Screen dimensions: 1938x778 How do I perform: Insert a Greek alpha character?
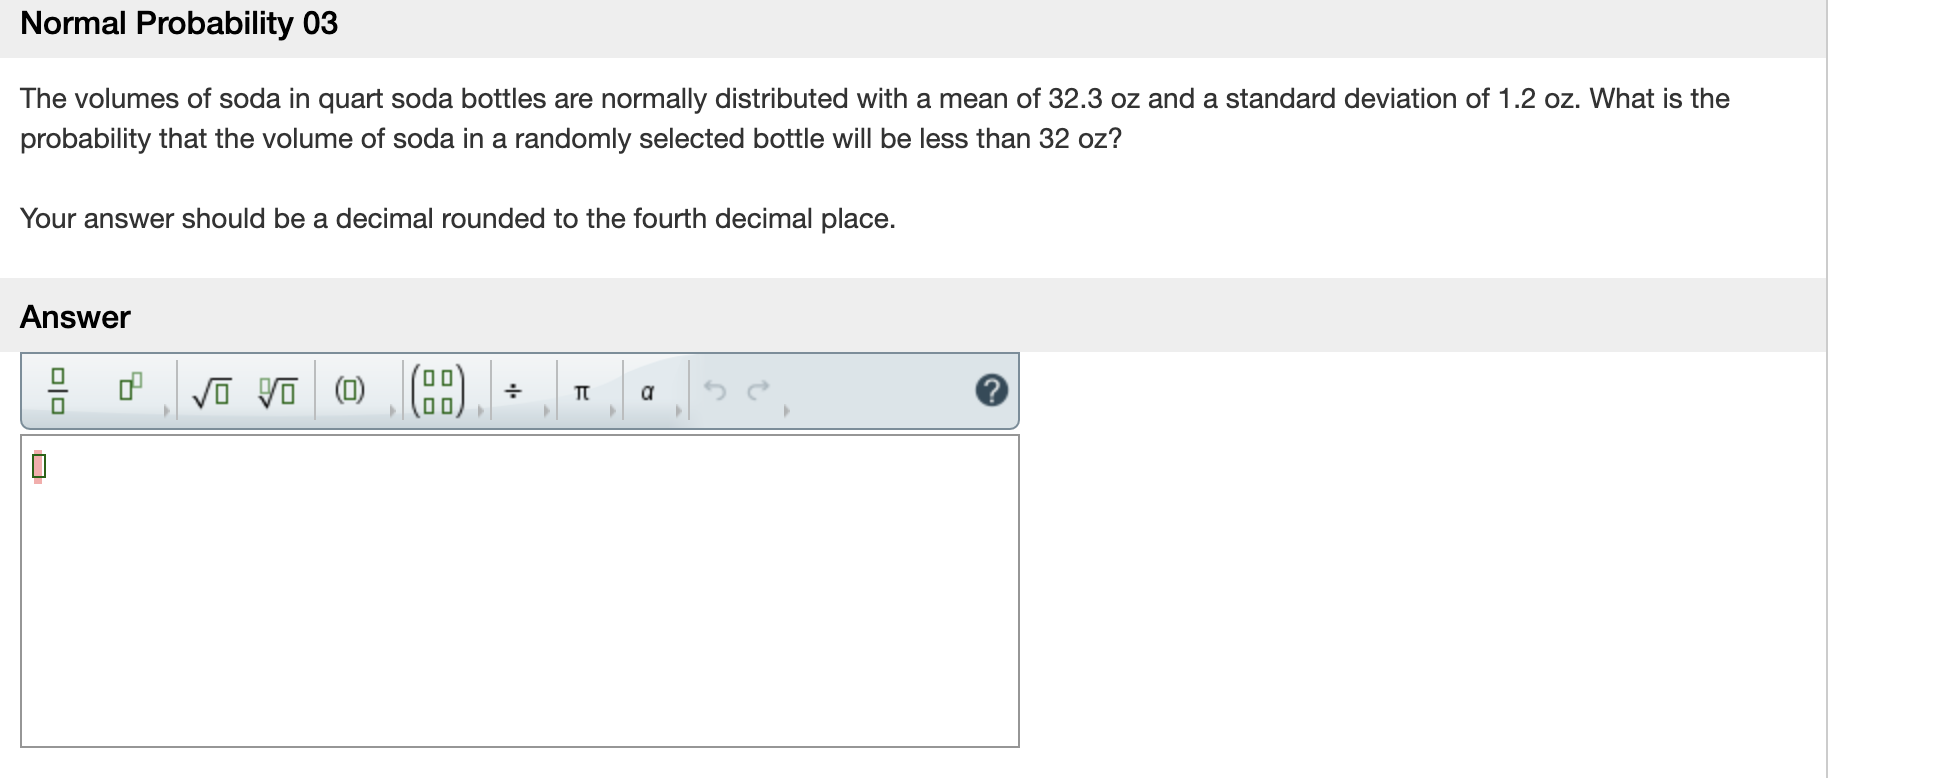click(647, 391)
